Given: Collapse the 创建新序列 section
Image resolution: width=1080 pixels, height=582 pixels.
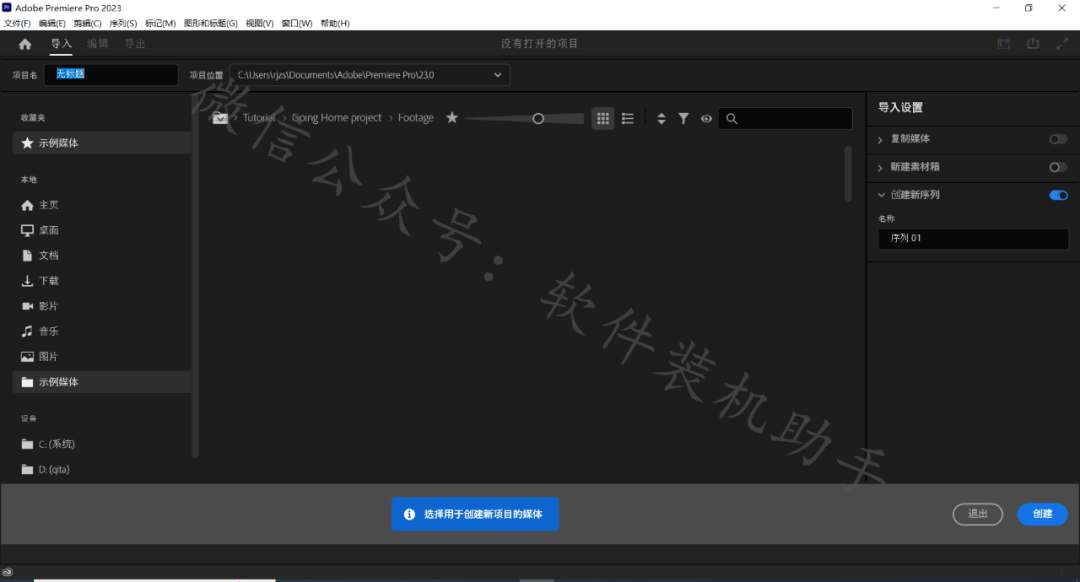Looking at the screenshot, I should [x=881, y=195].
